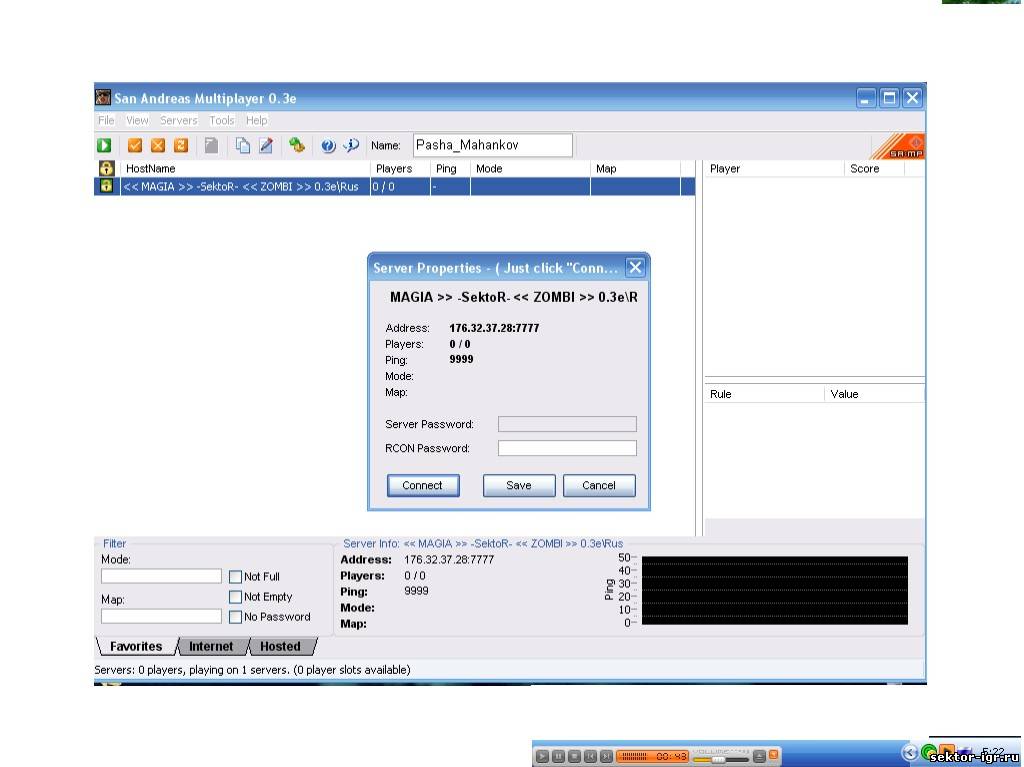Click the Save button in Server Properties
The height and width of the screenshot is (767, 1024).
coord(519,485)
